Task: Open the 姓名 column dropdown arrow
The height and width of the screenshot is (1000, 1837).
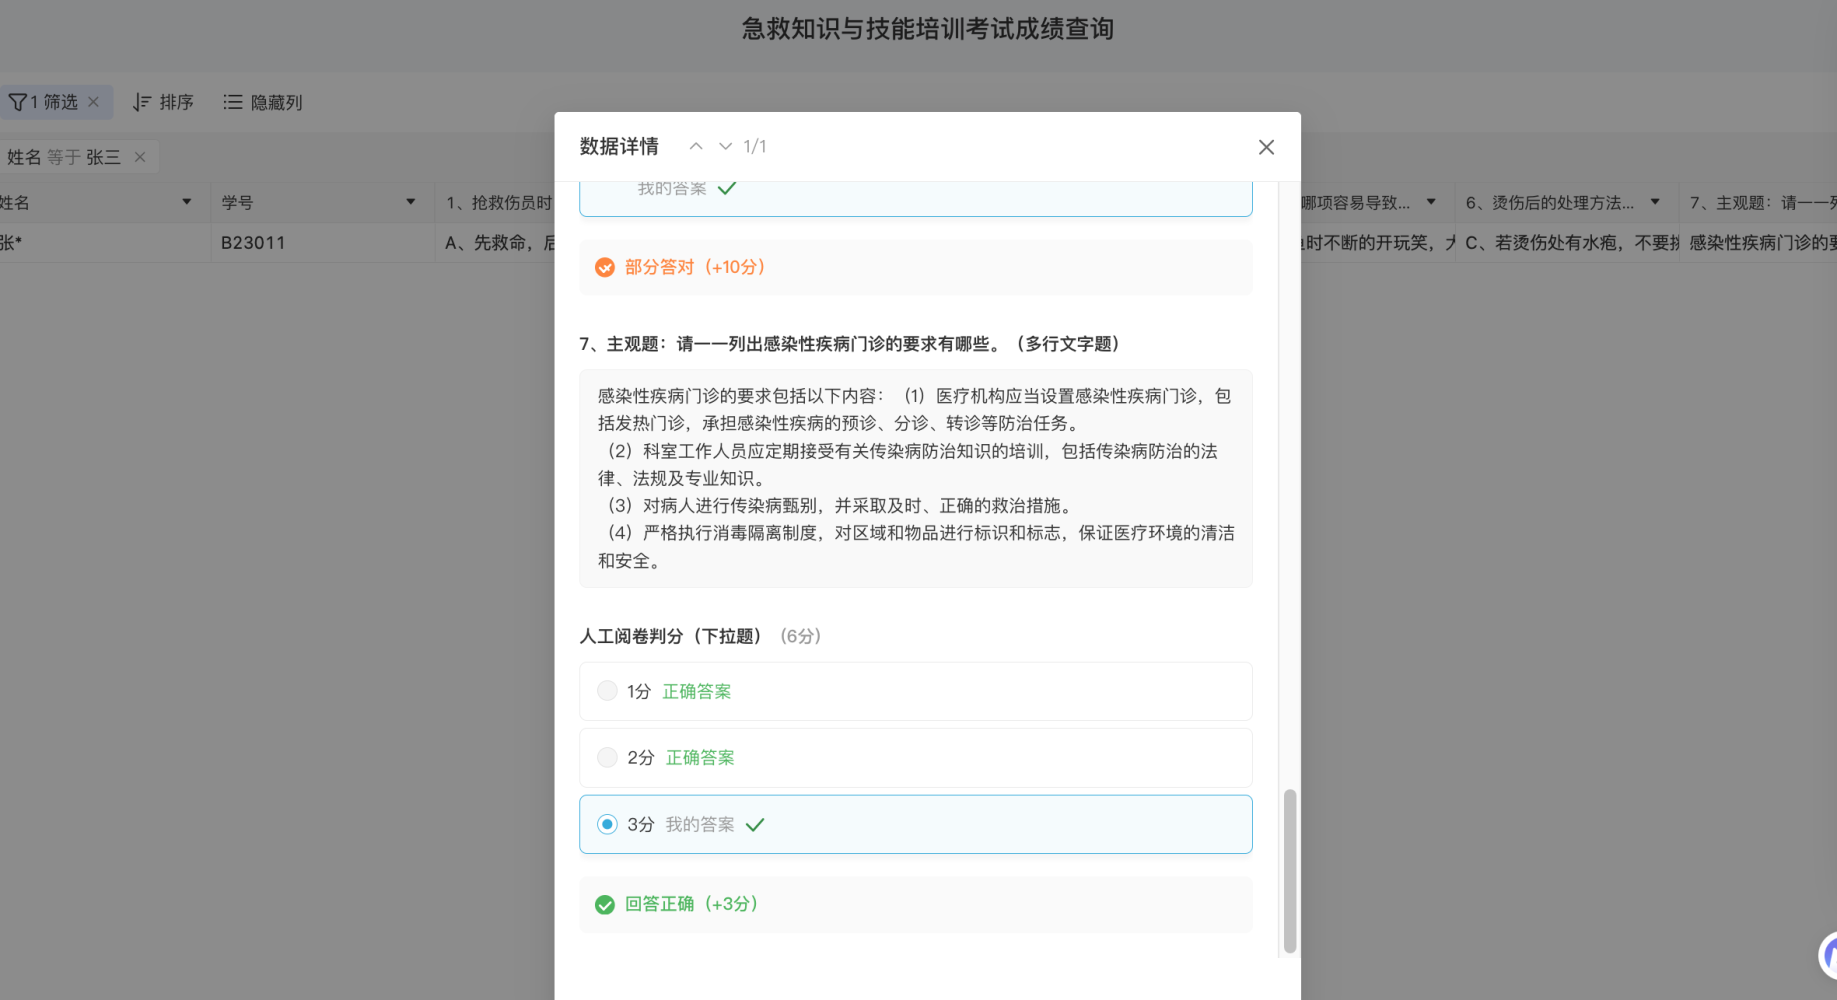Action: [186, 202]
